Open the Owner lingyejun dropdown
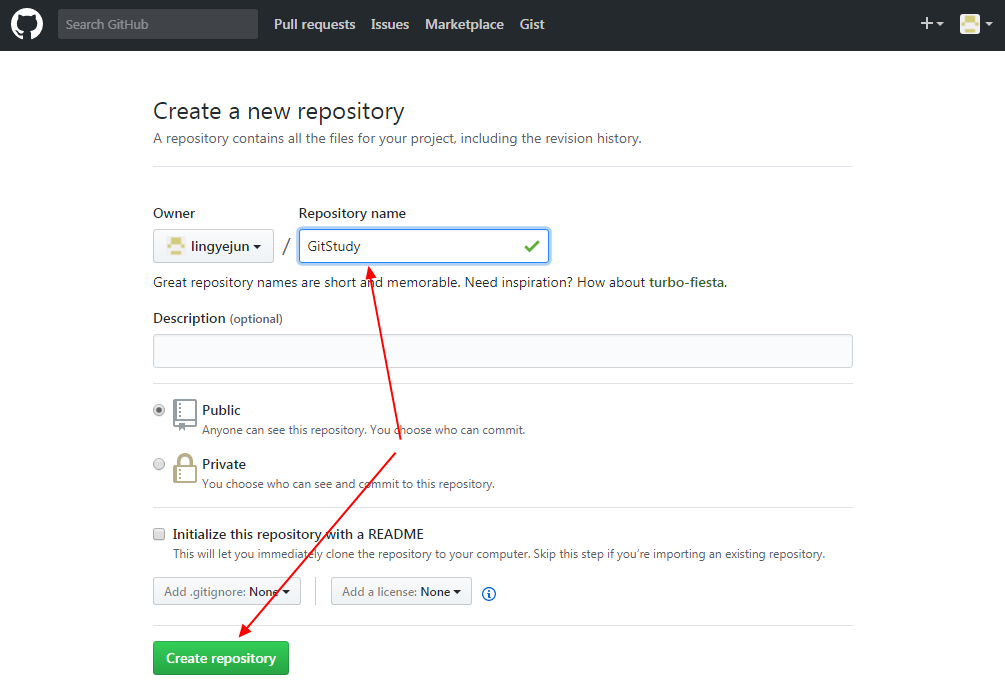 (x=213, y=246)
